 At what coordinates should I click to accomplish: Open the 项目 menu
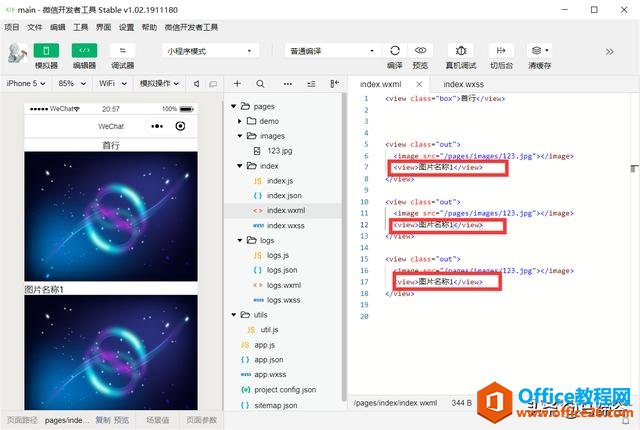point(12,27)
